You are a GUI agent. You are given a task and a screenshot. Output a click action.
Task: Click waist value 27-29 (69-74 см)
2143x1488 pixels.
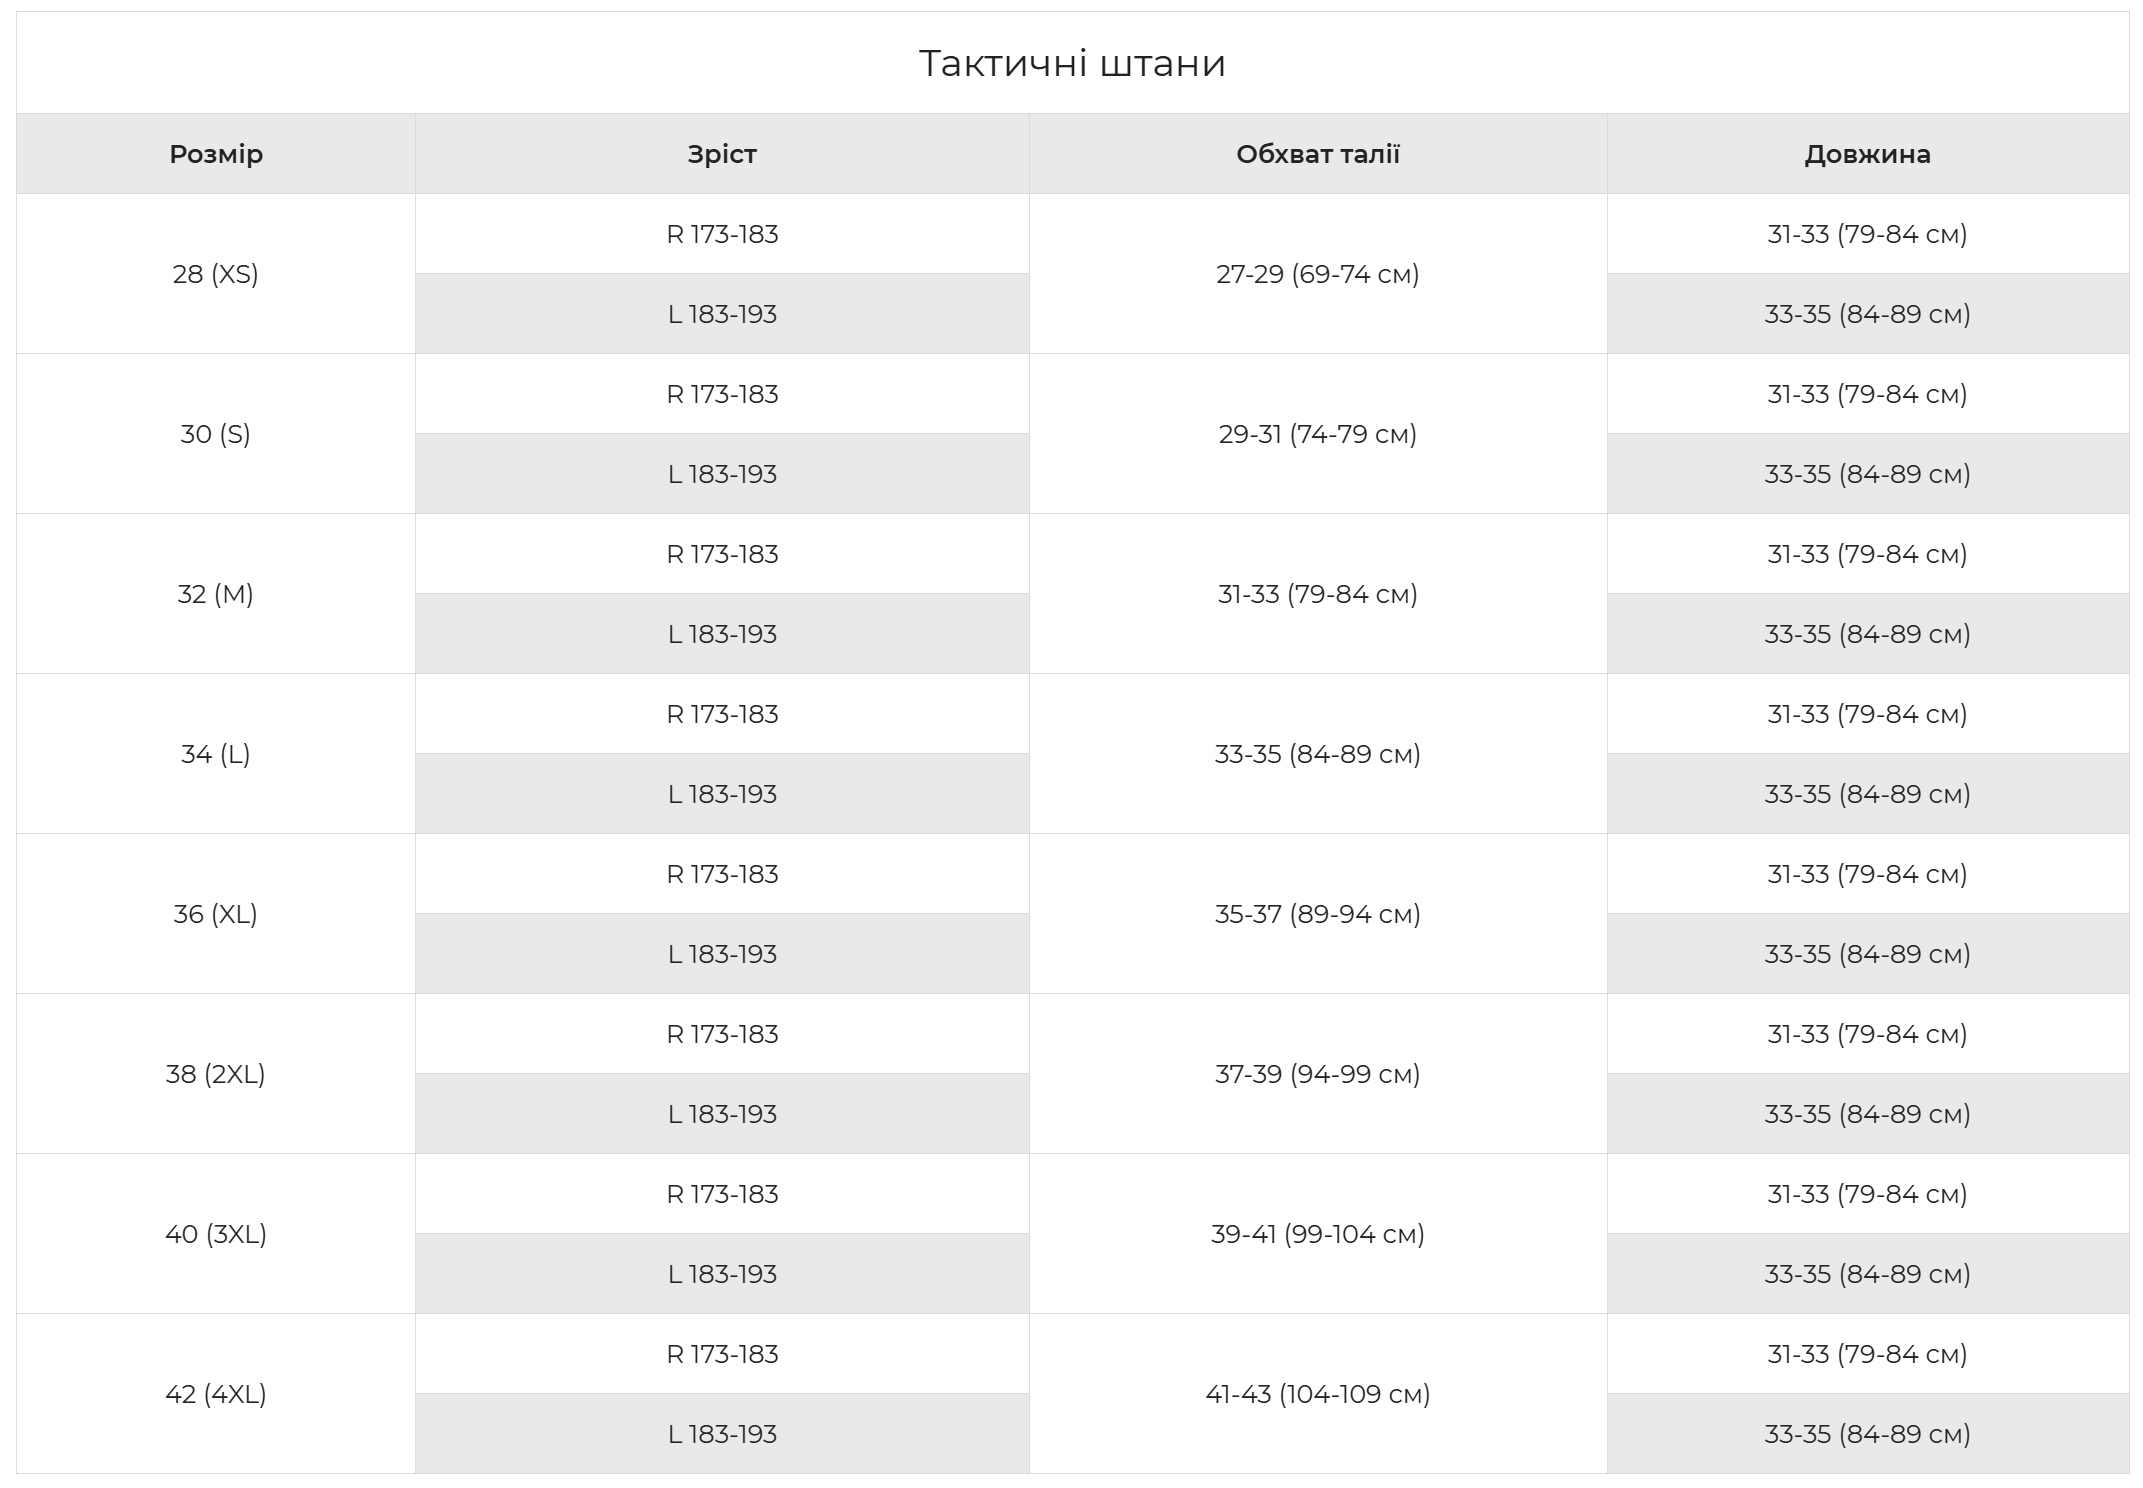point(1318,274)
